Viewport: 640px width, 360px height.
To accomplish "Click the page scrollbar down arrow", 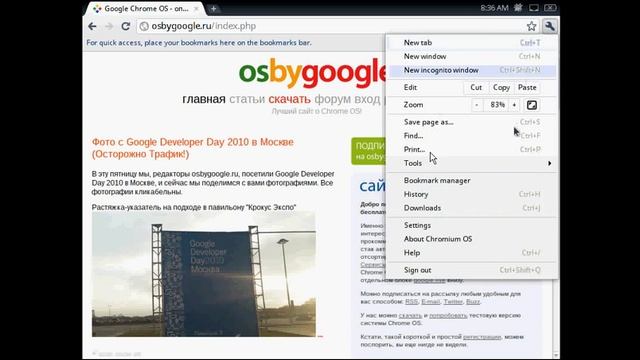I will (556, 356).
